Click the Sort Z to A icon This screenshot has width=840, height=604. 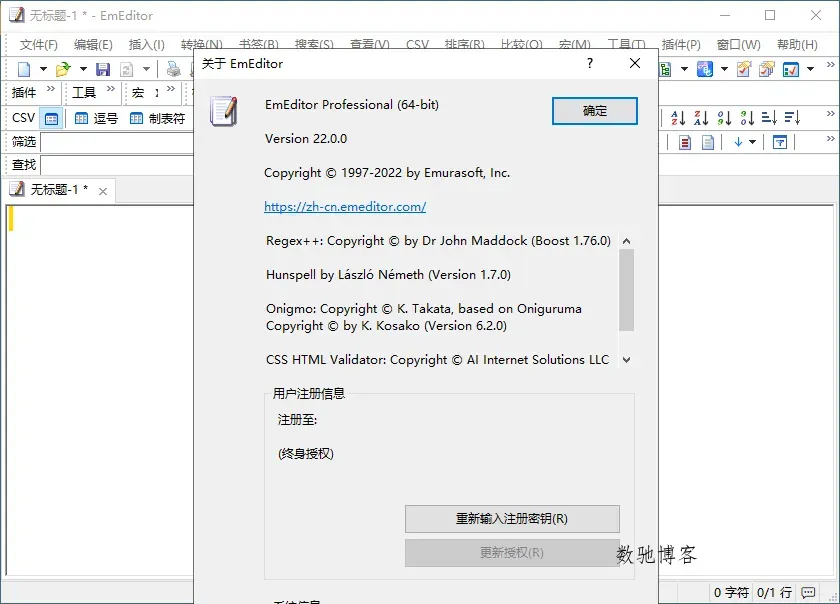[x=701, y=117]
